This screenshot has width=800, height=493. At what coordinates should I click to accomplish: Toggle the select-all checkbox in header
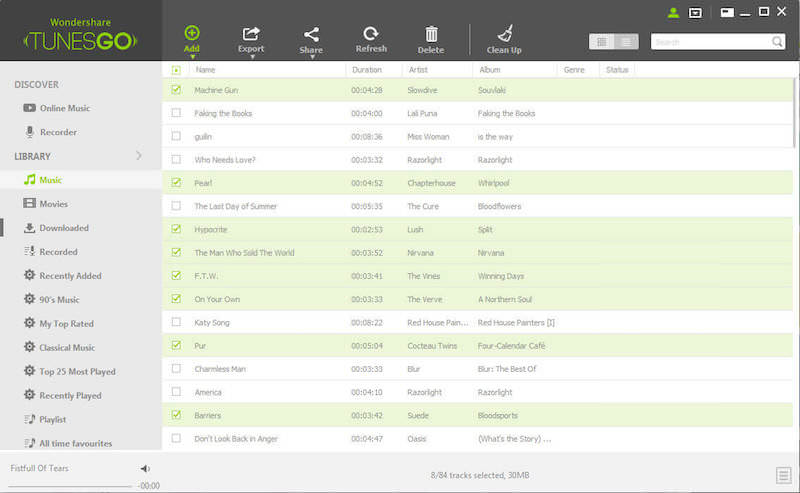coord(176,70)
